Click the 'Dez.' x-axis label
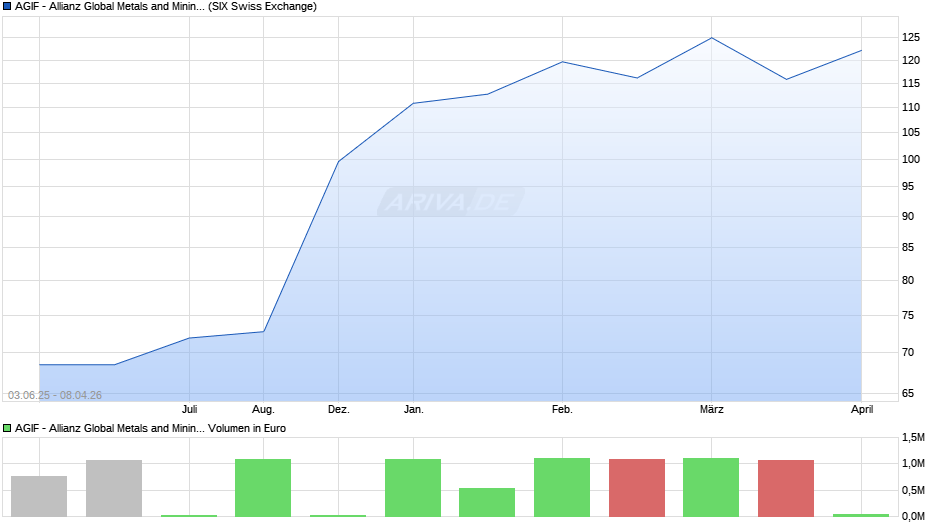Image resolution: width=940 pixels, height=526 pixels. 339,410
